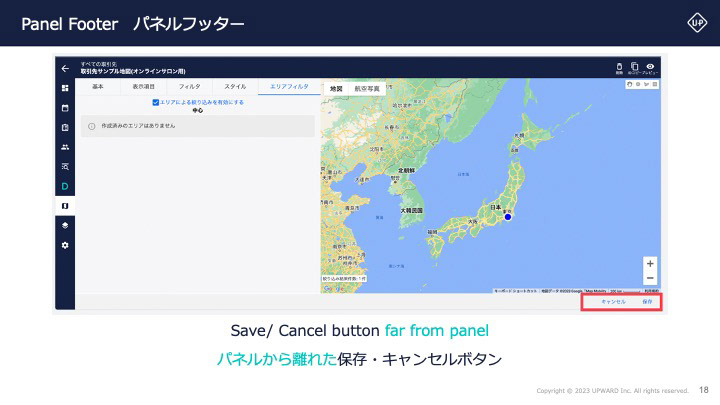This screenshot has height=405, width=720.
Task: Click the blue location marker near Tokyo
Action: coord(508,217)
